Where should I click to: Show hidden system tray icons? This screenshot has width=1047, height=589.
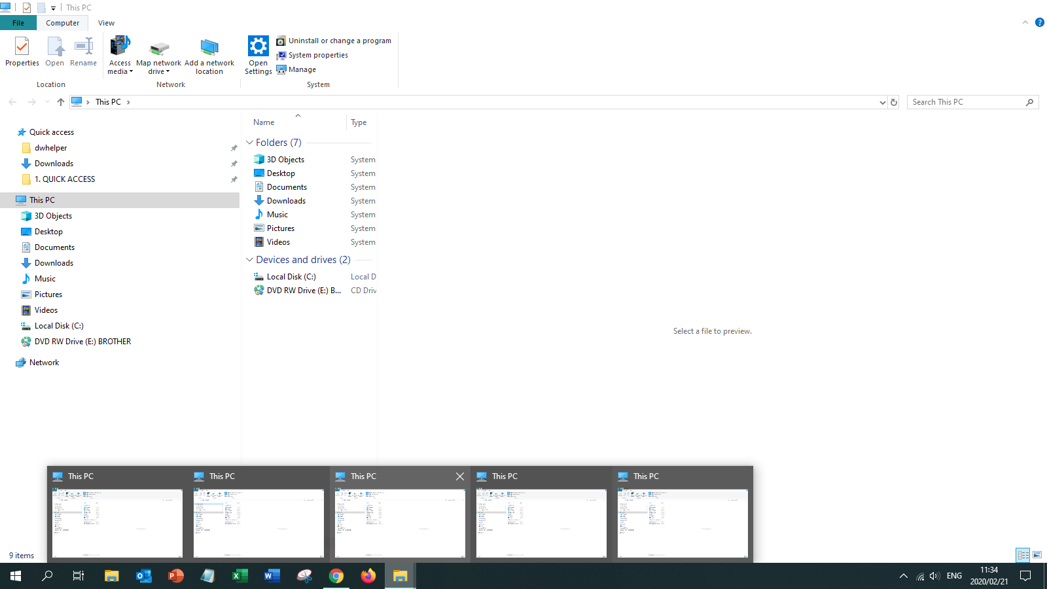[x=903, y=576]
